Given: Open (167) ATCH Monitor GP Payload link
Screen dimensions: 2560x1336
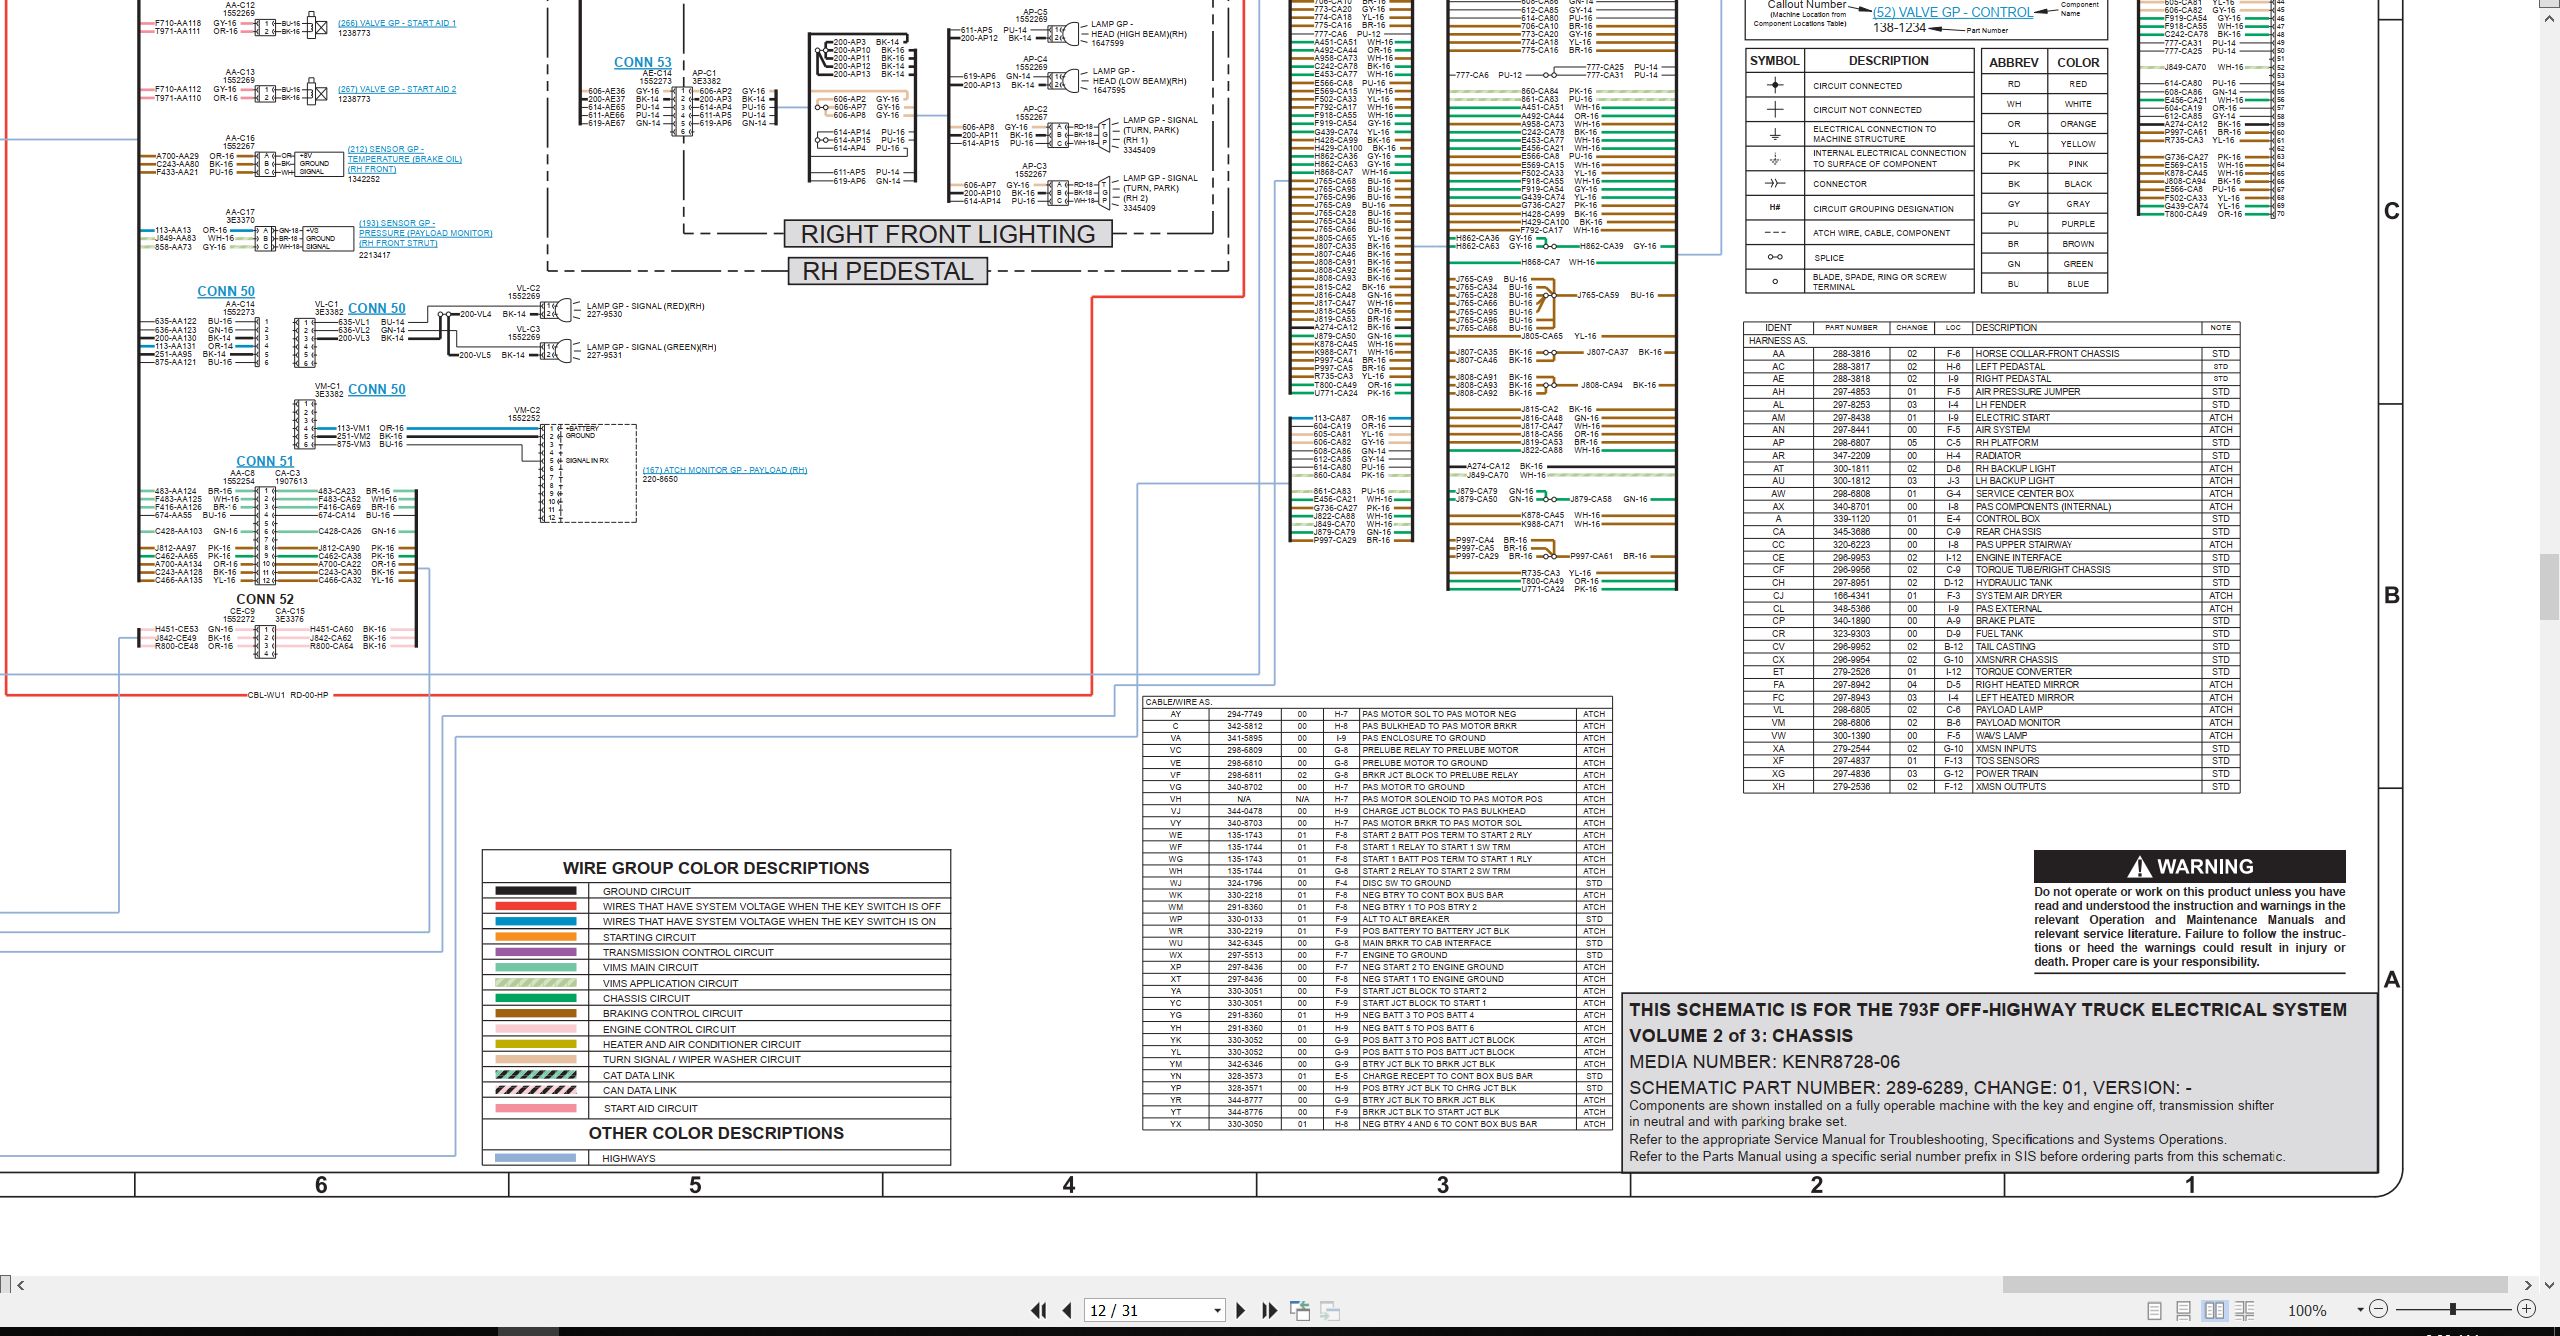Looking at the screenshot, I should pyautogui.click(x=724, y=470).
